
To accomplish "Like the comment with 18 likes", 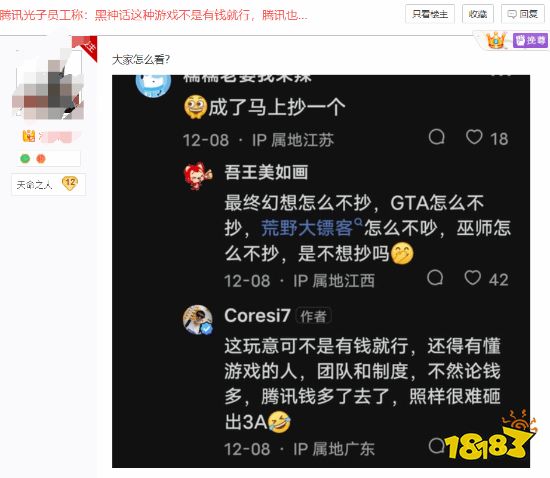I will 474,137.
